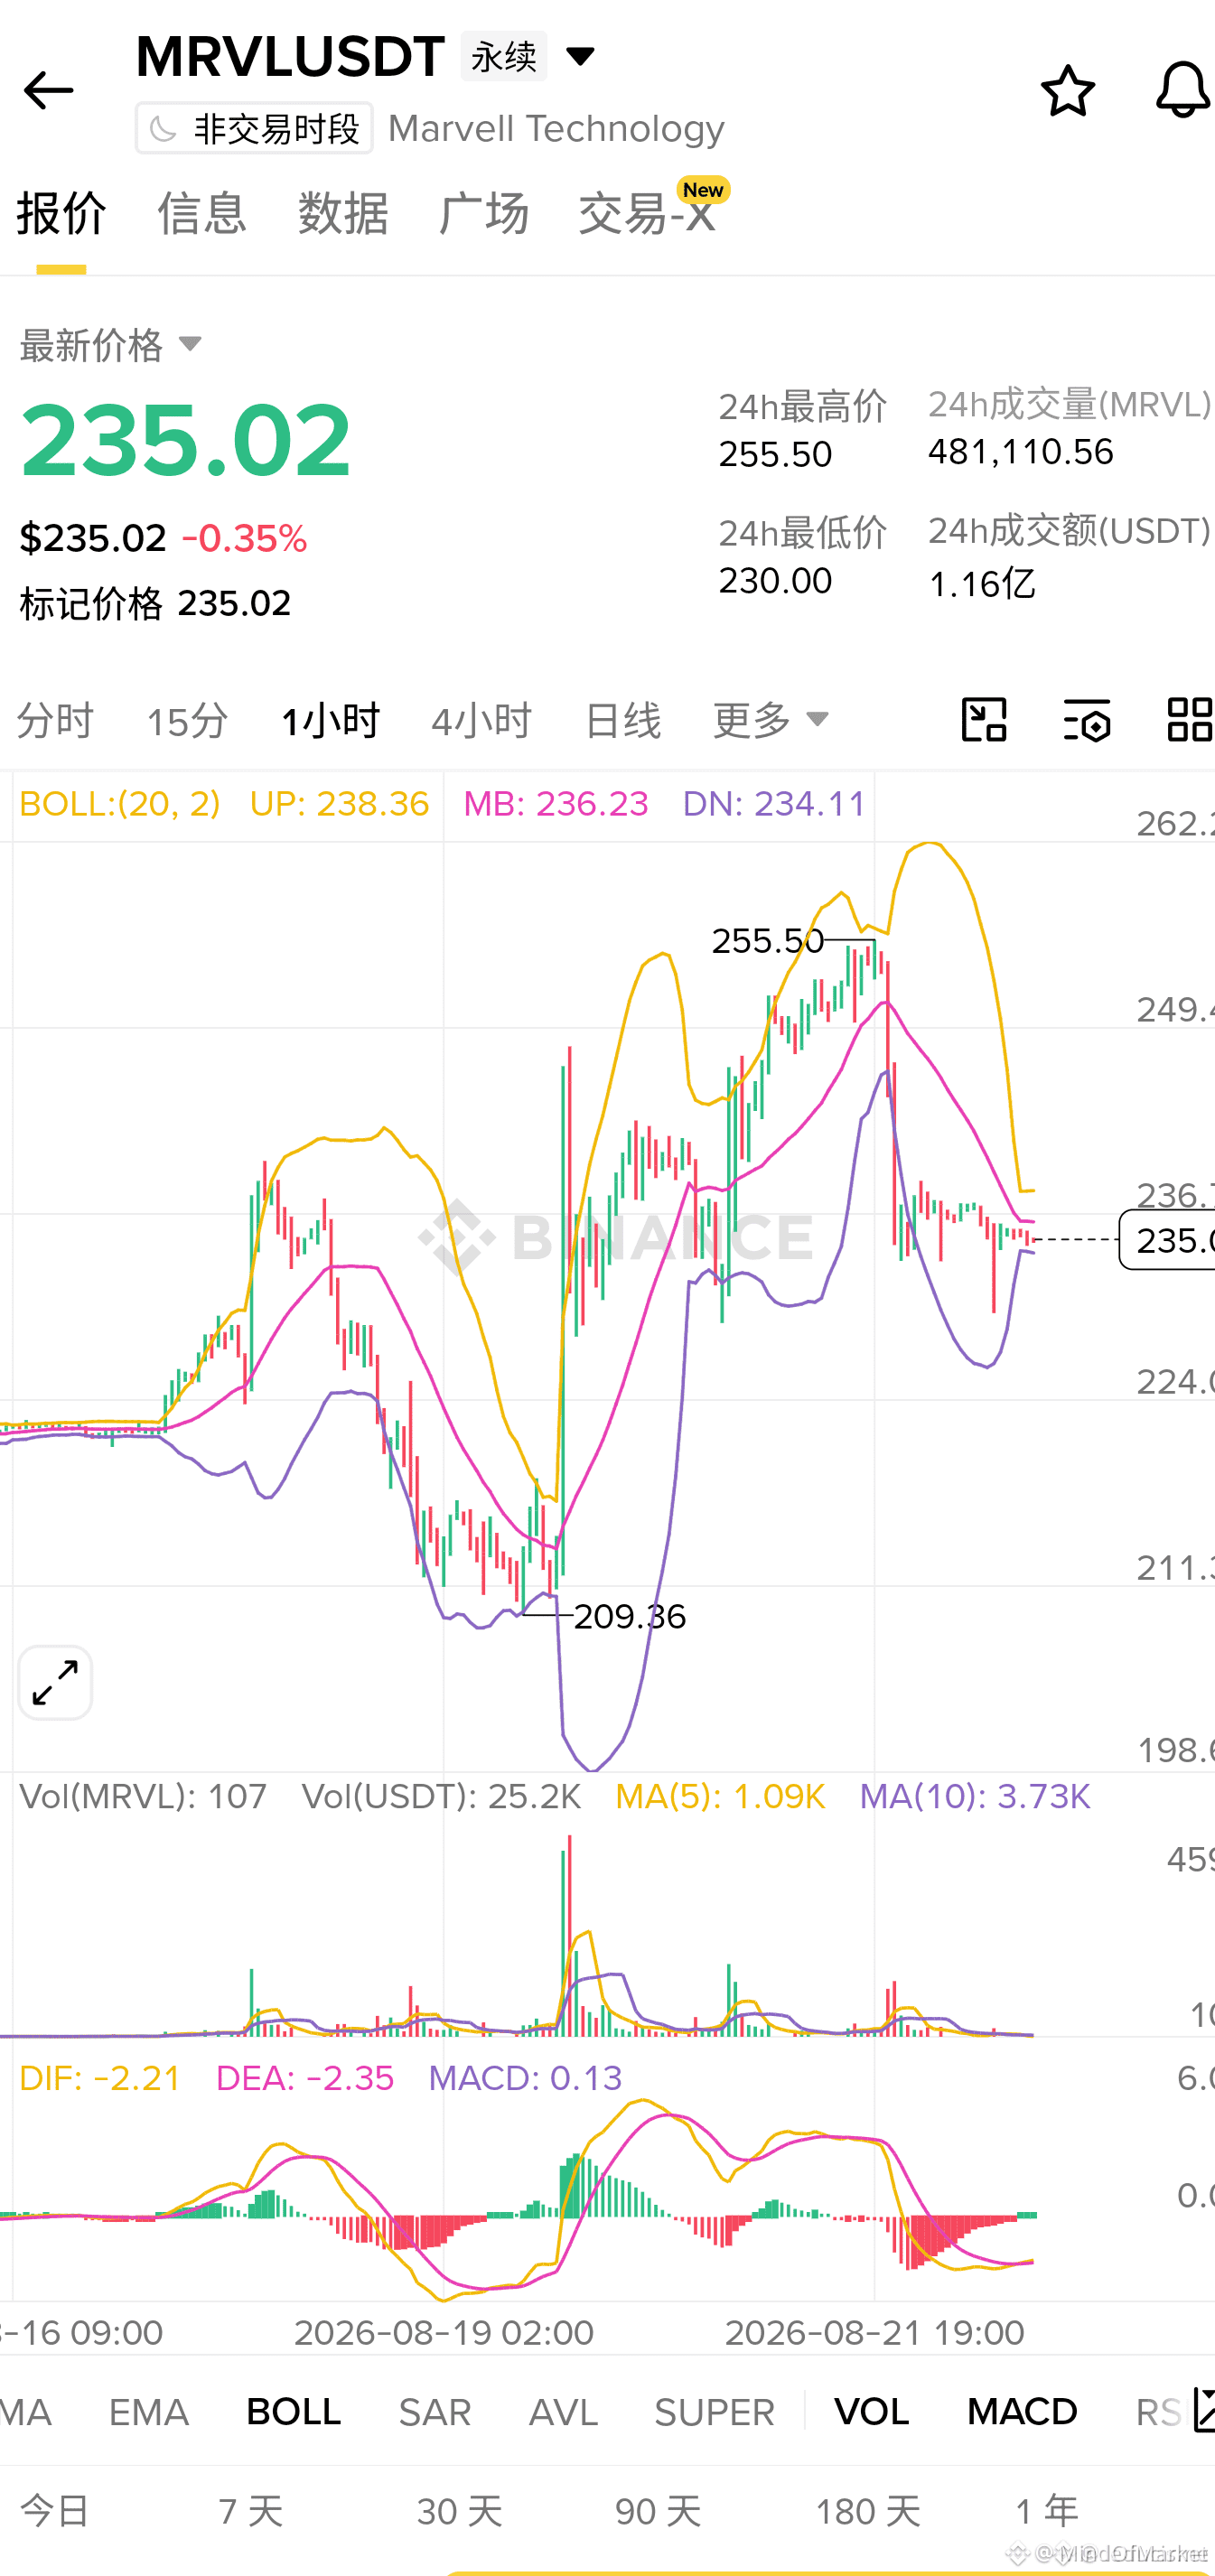Select the 分时 timeframe

pyautogui.click(x=55, y=720)
